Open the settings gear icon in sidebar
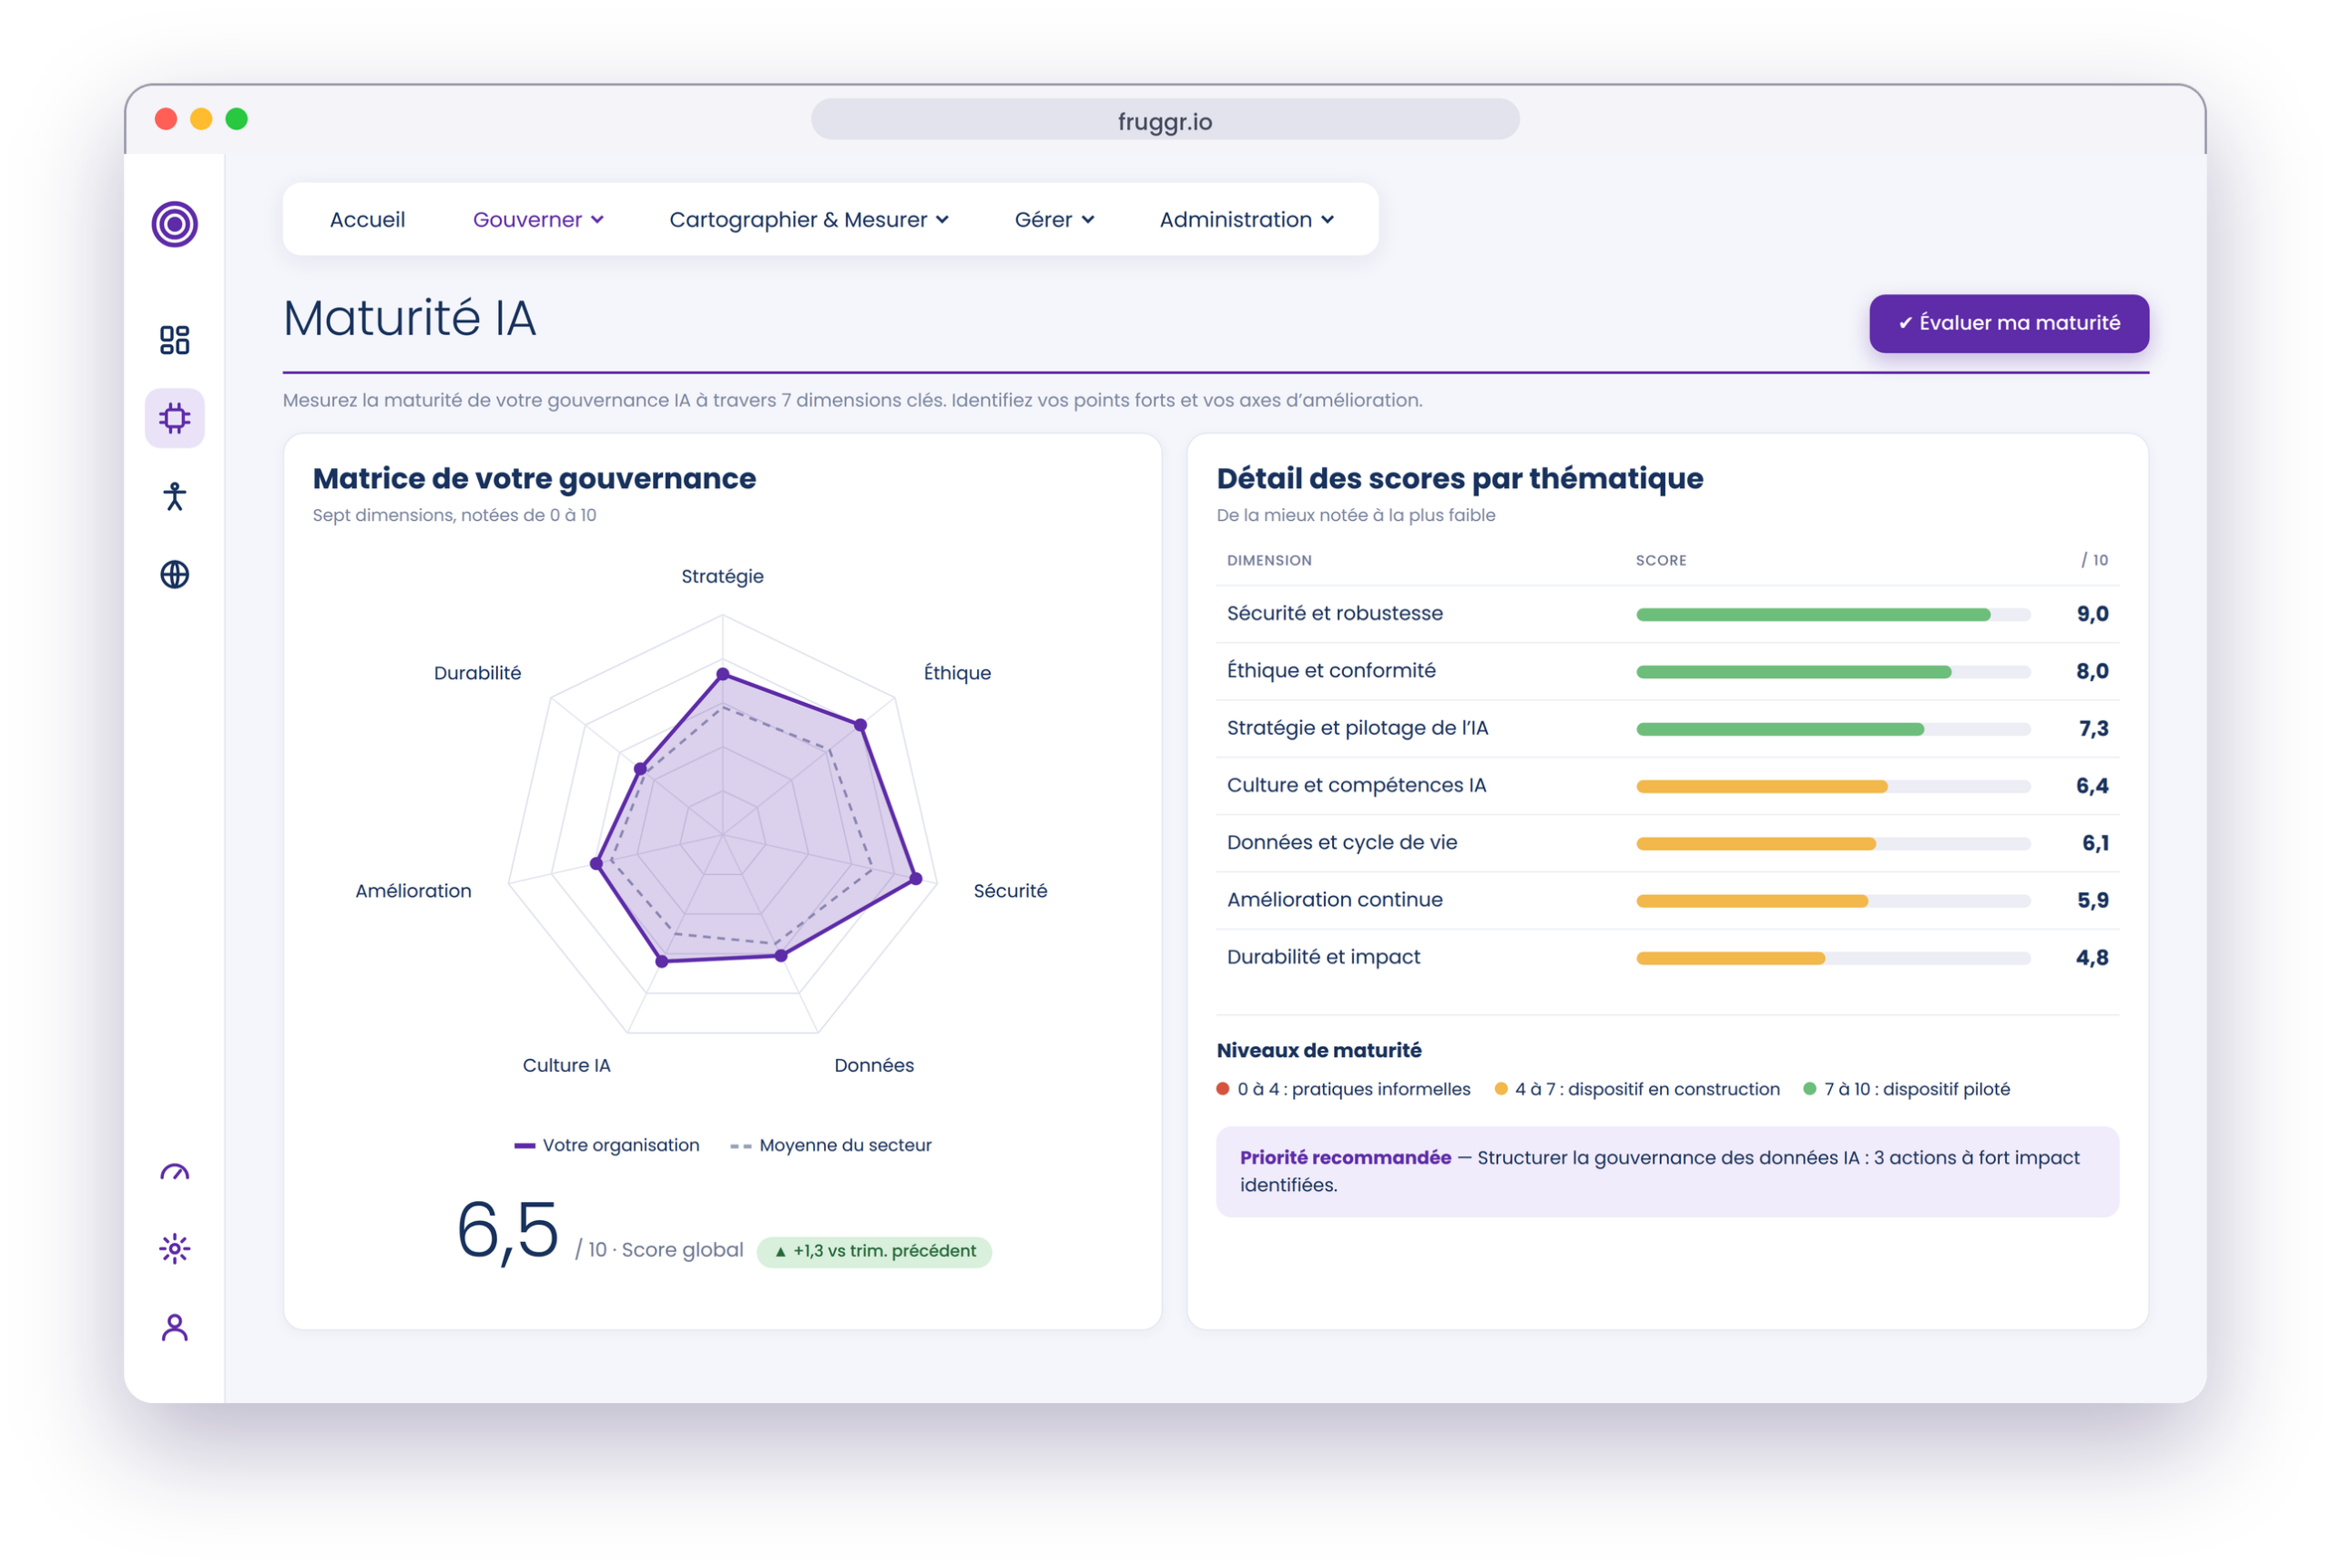This screenshot has height=1568, width=2331. [x=174, y=1249]
